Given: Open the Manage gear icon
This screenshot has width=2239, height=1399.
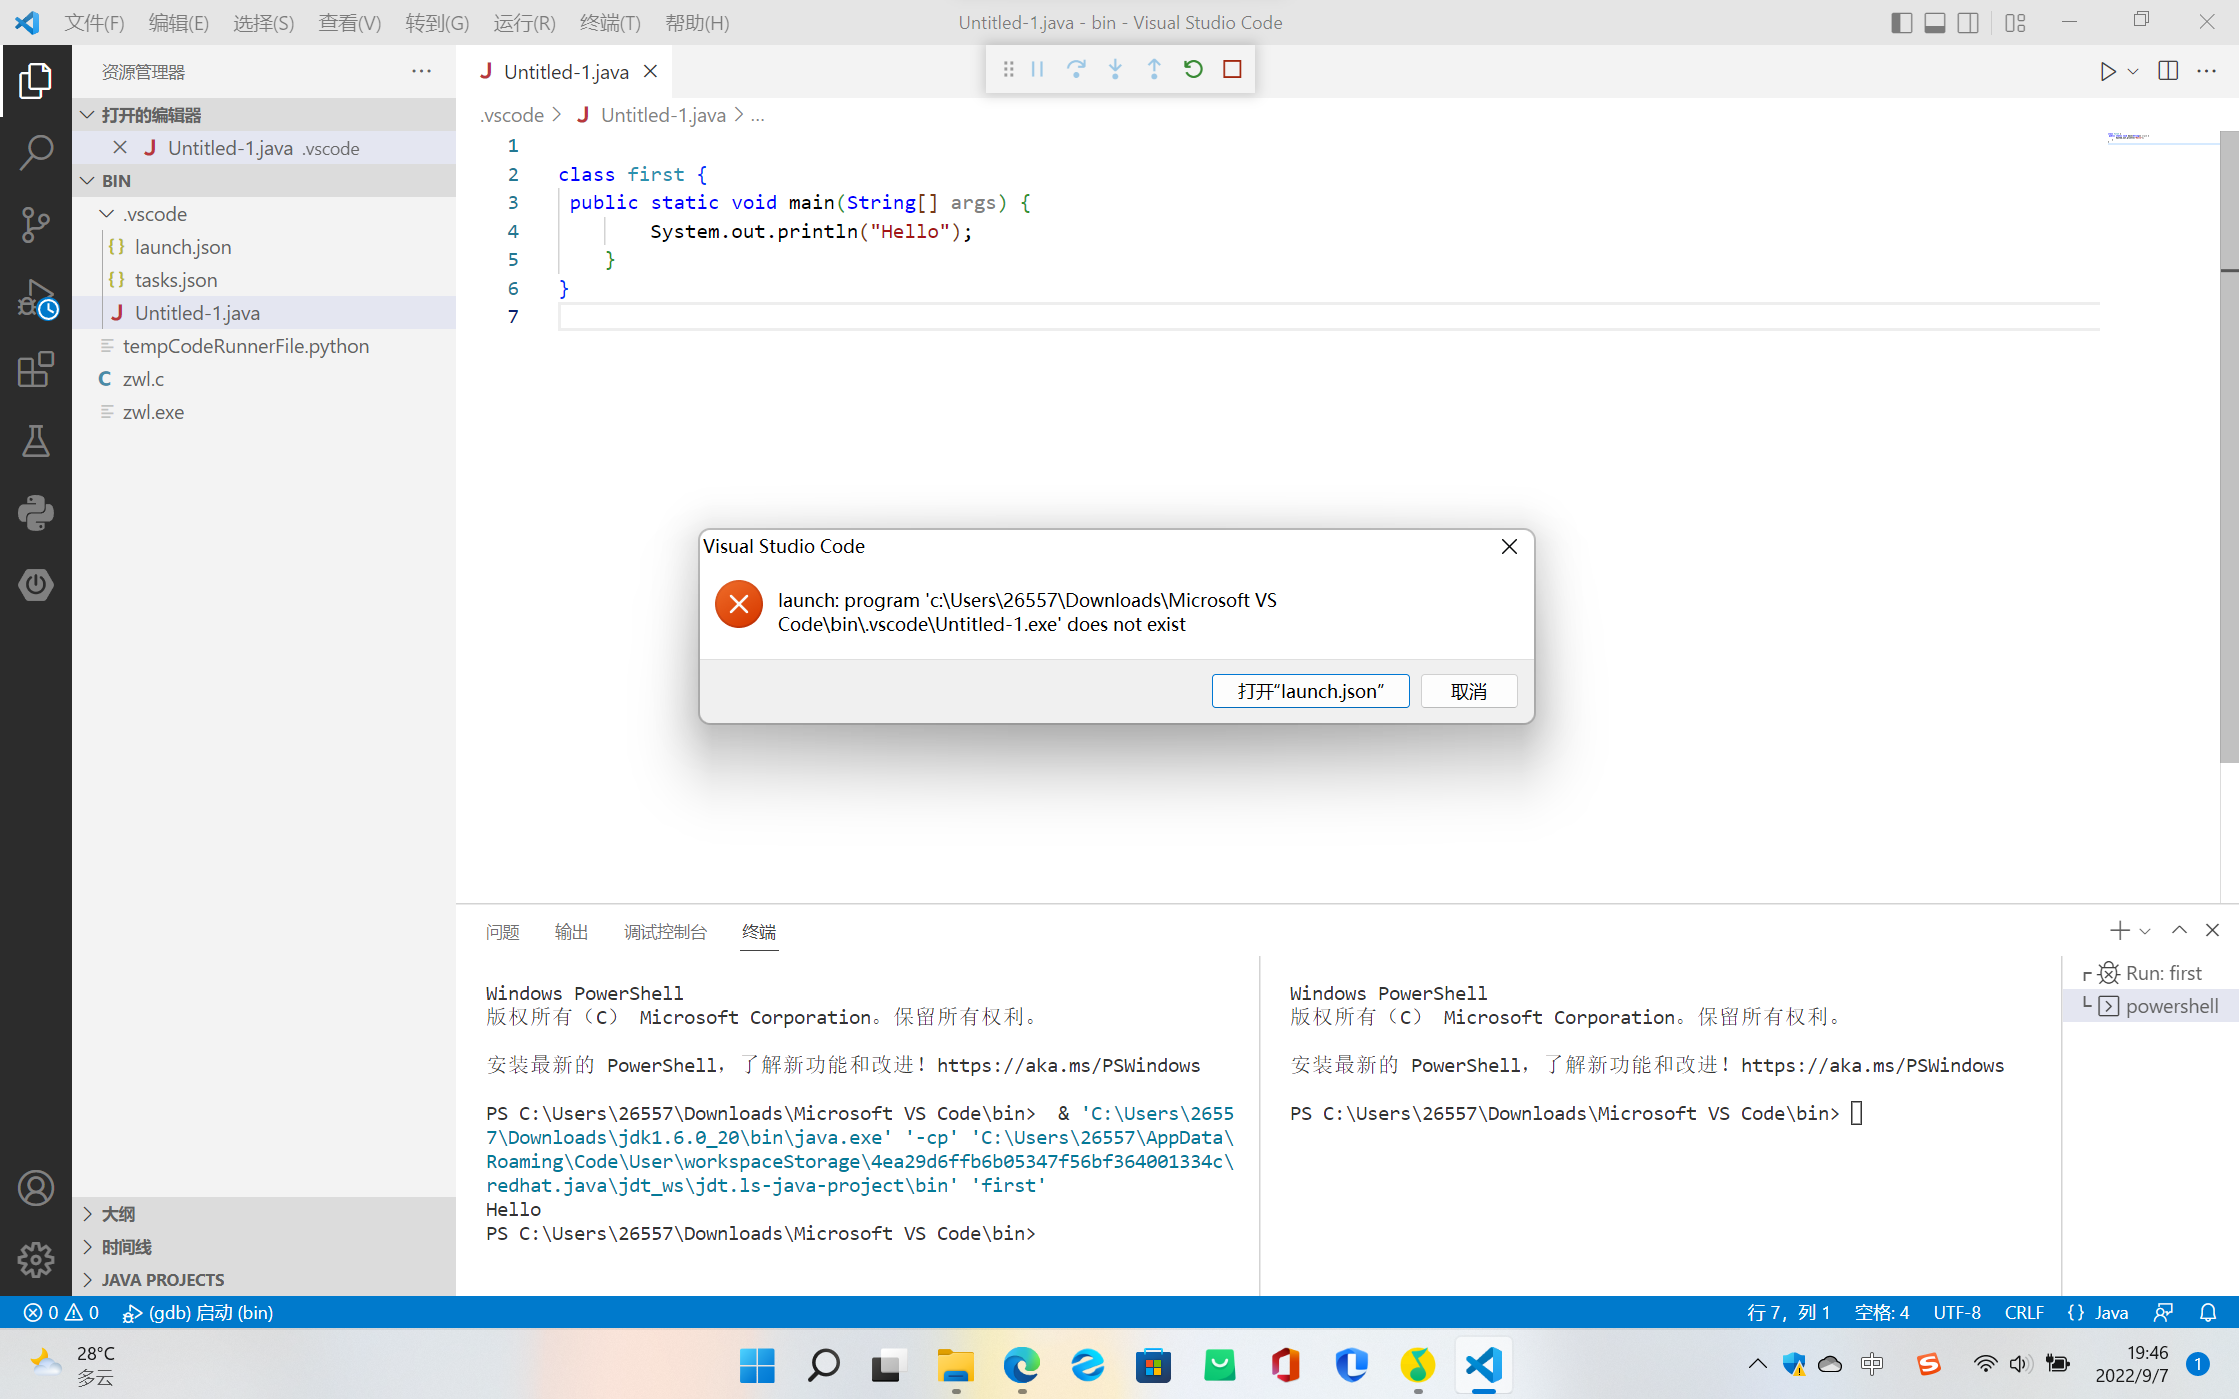Looking at the screenshot, I should (36, 1260).
